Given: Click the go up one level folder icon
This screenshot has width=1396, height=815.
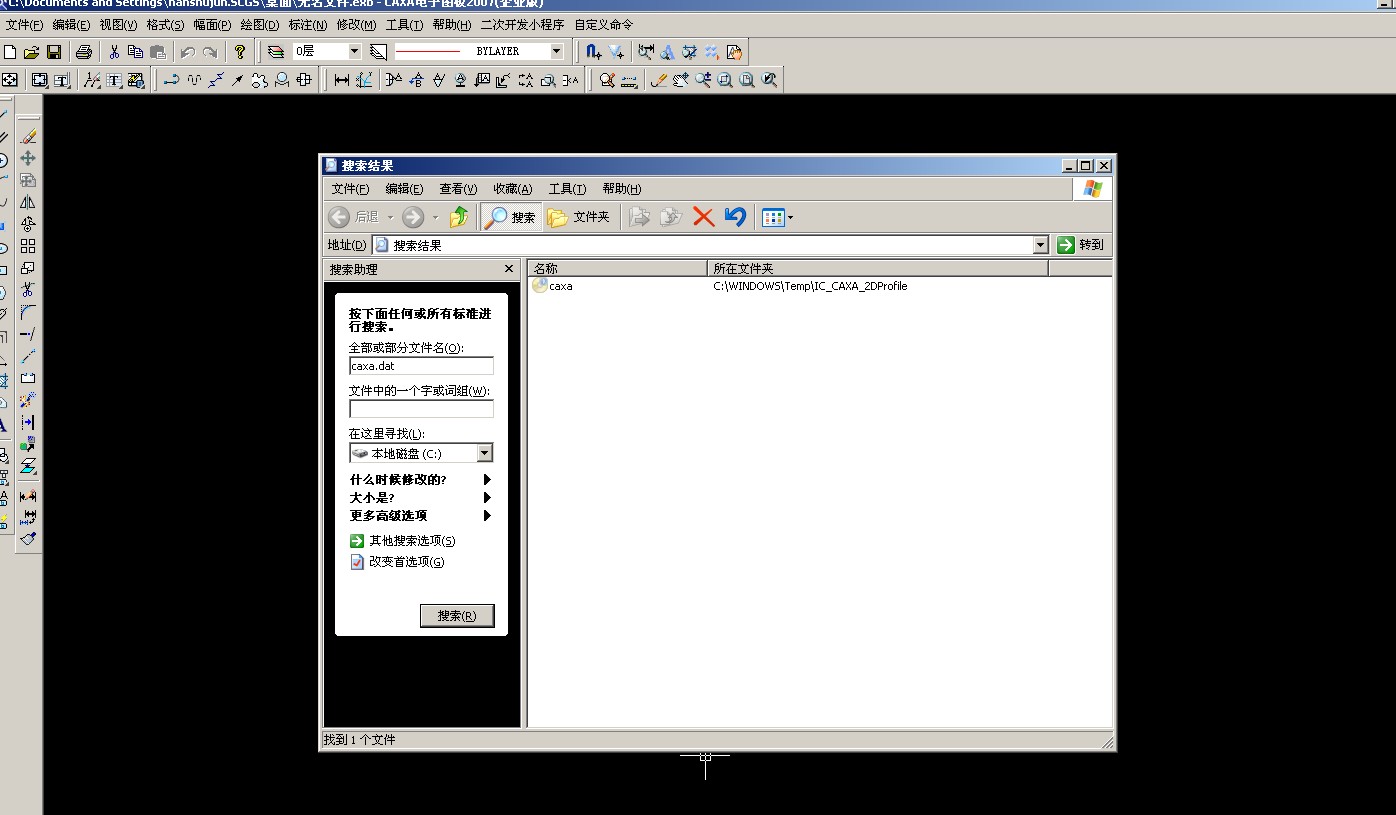Looking at the screenshot, I should 459,217.
